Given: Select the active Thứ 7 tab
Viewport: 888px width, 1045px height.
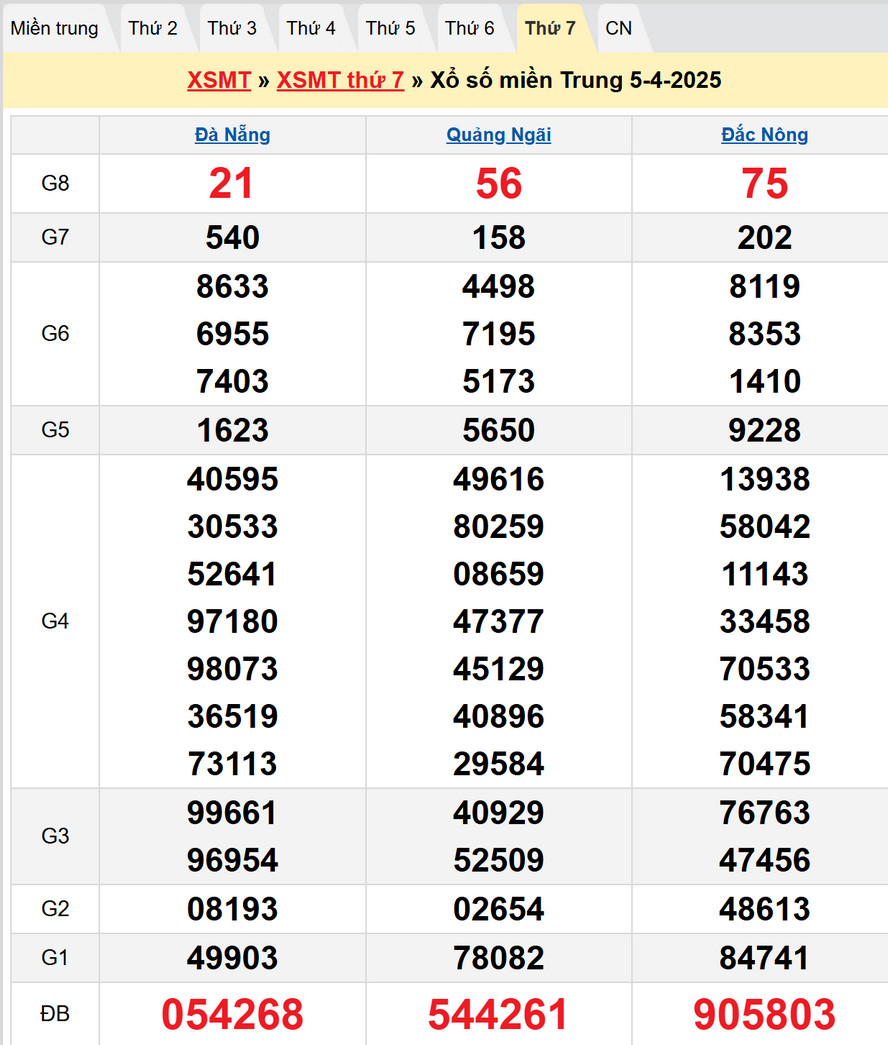Looking at the screenshot, I should click(550, 28).
